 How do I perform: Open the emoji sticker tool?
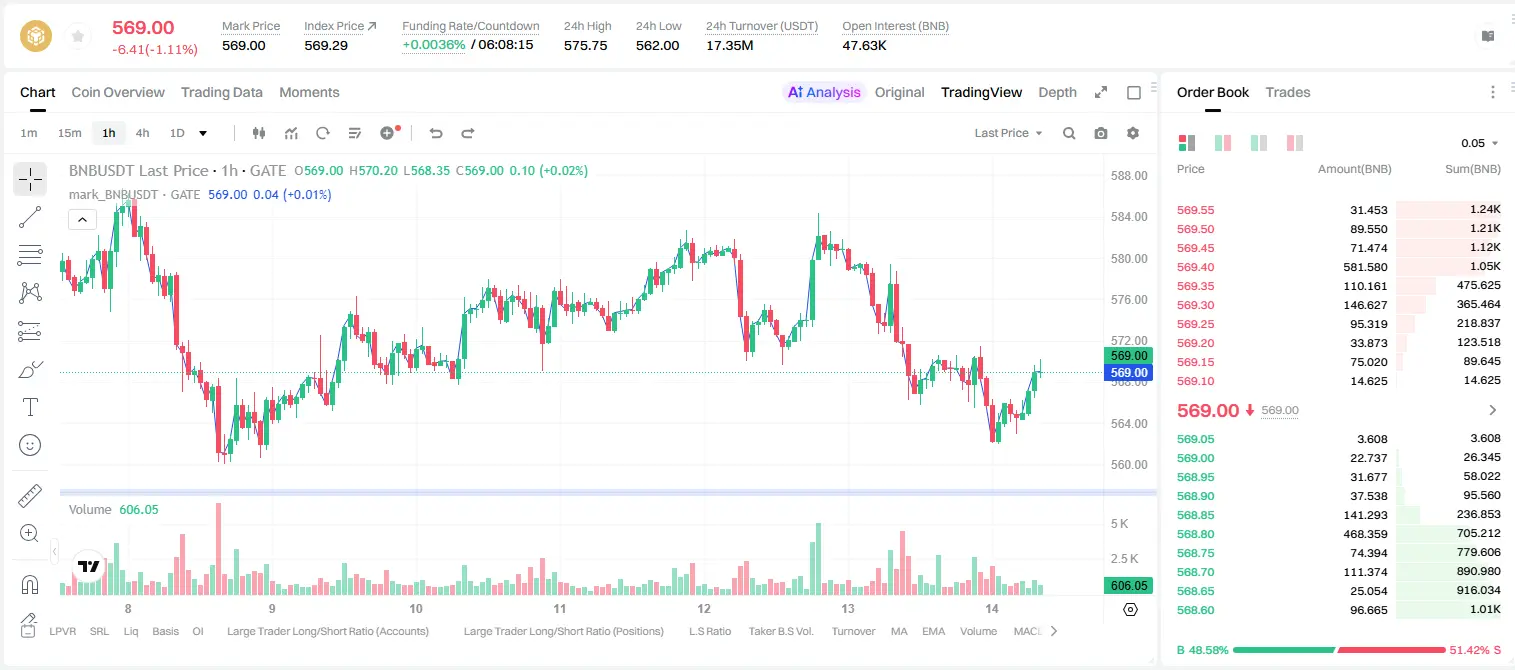pyautogui.click(x=30, y=445)
